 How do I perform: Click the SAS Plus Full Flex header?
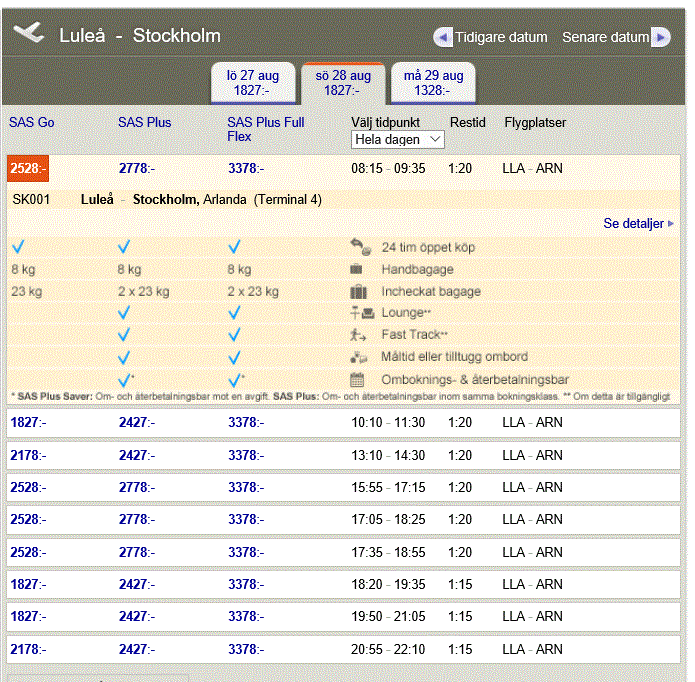click(266, 129)
